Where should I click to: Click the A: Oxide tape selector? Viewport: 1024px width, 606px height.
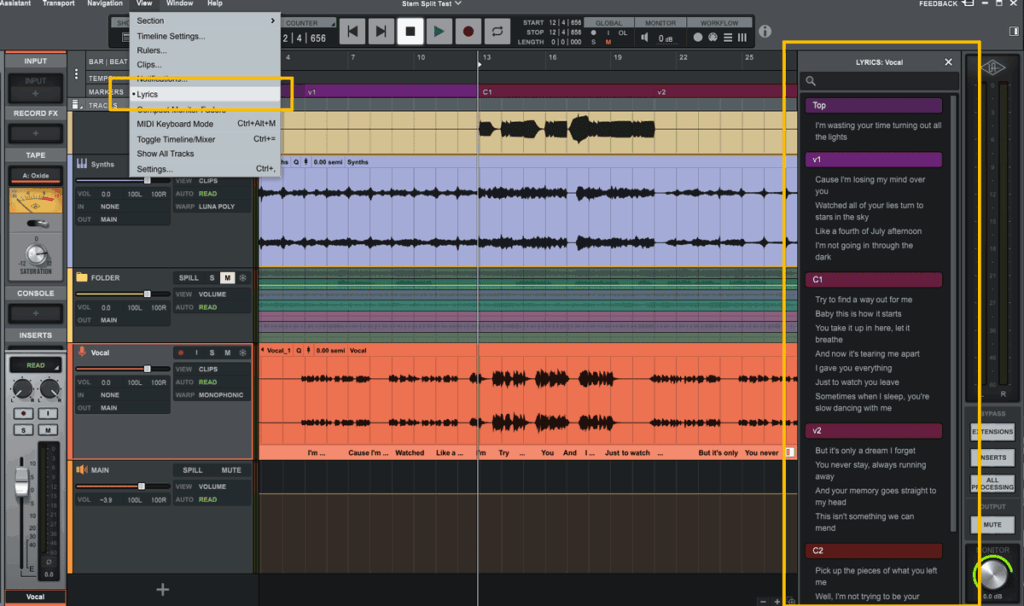(36, 175)
